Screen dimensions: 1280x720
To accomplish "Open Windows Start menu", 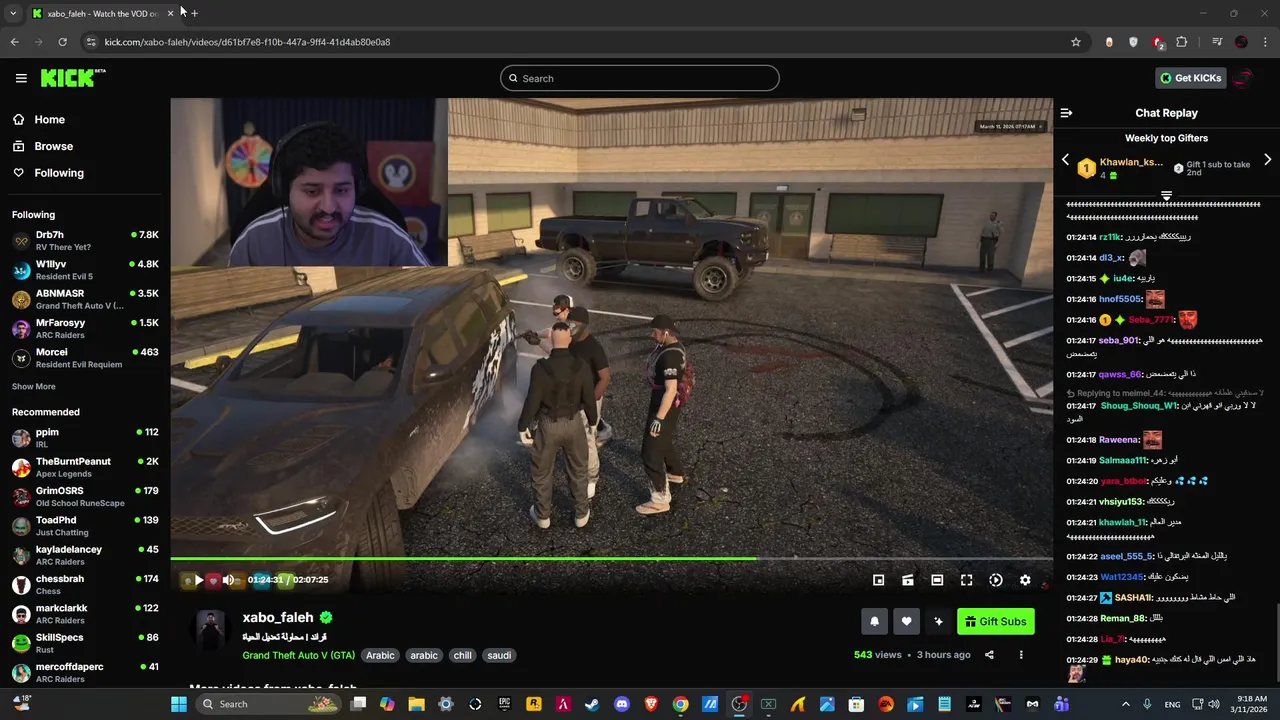I will tap(179, 704).
